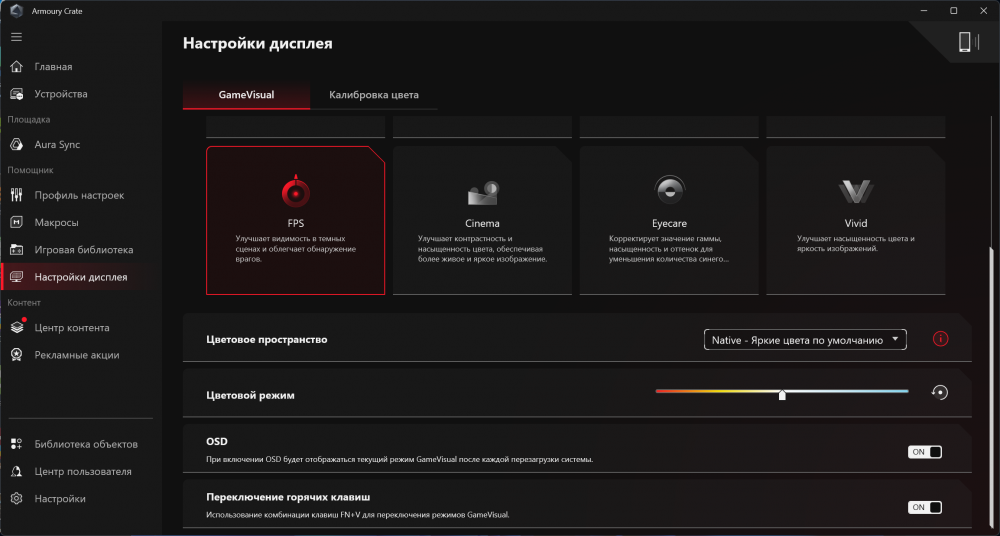
Task: Choose the Eyecare display mode card
Action: (669, 220)
